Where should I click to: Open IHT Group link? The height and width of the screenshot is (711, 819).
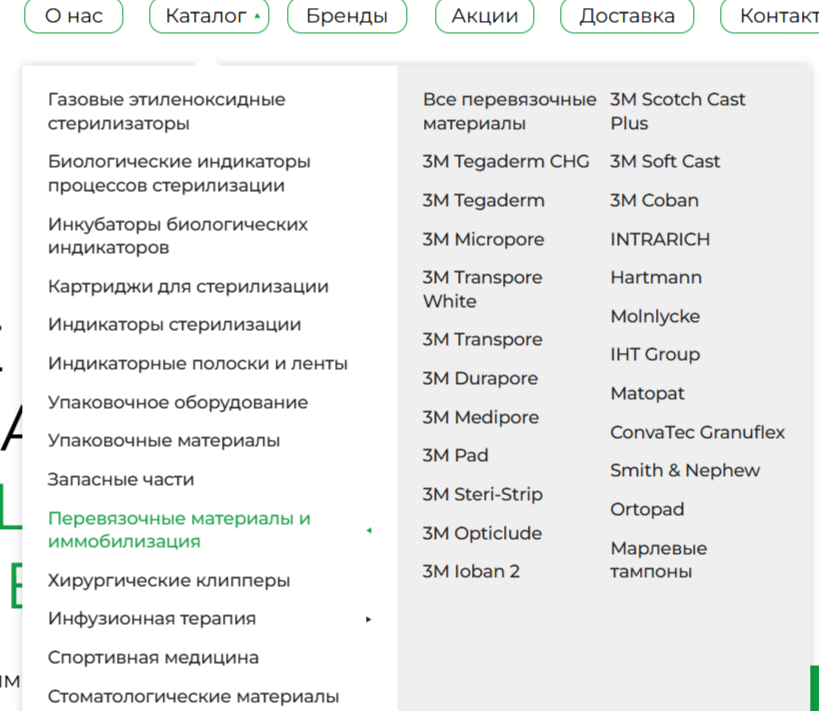tap(655, 355)
